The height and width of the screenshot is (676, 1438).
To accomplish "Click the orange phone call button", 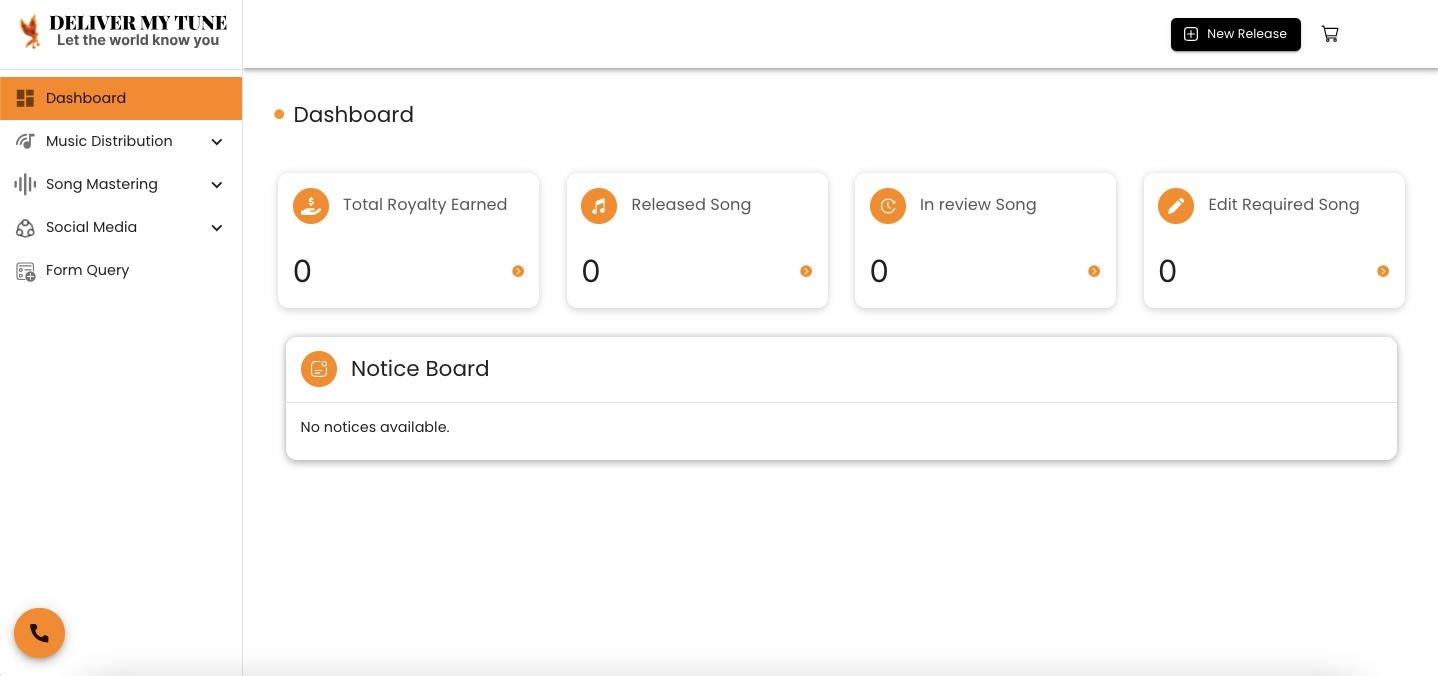I will coord(39,633).
